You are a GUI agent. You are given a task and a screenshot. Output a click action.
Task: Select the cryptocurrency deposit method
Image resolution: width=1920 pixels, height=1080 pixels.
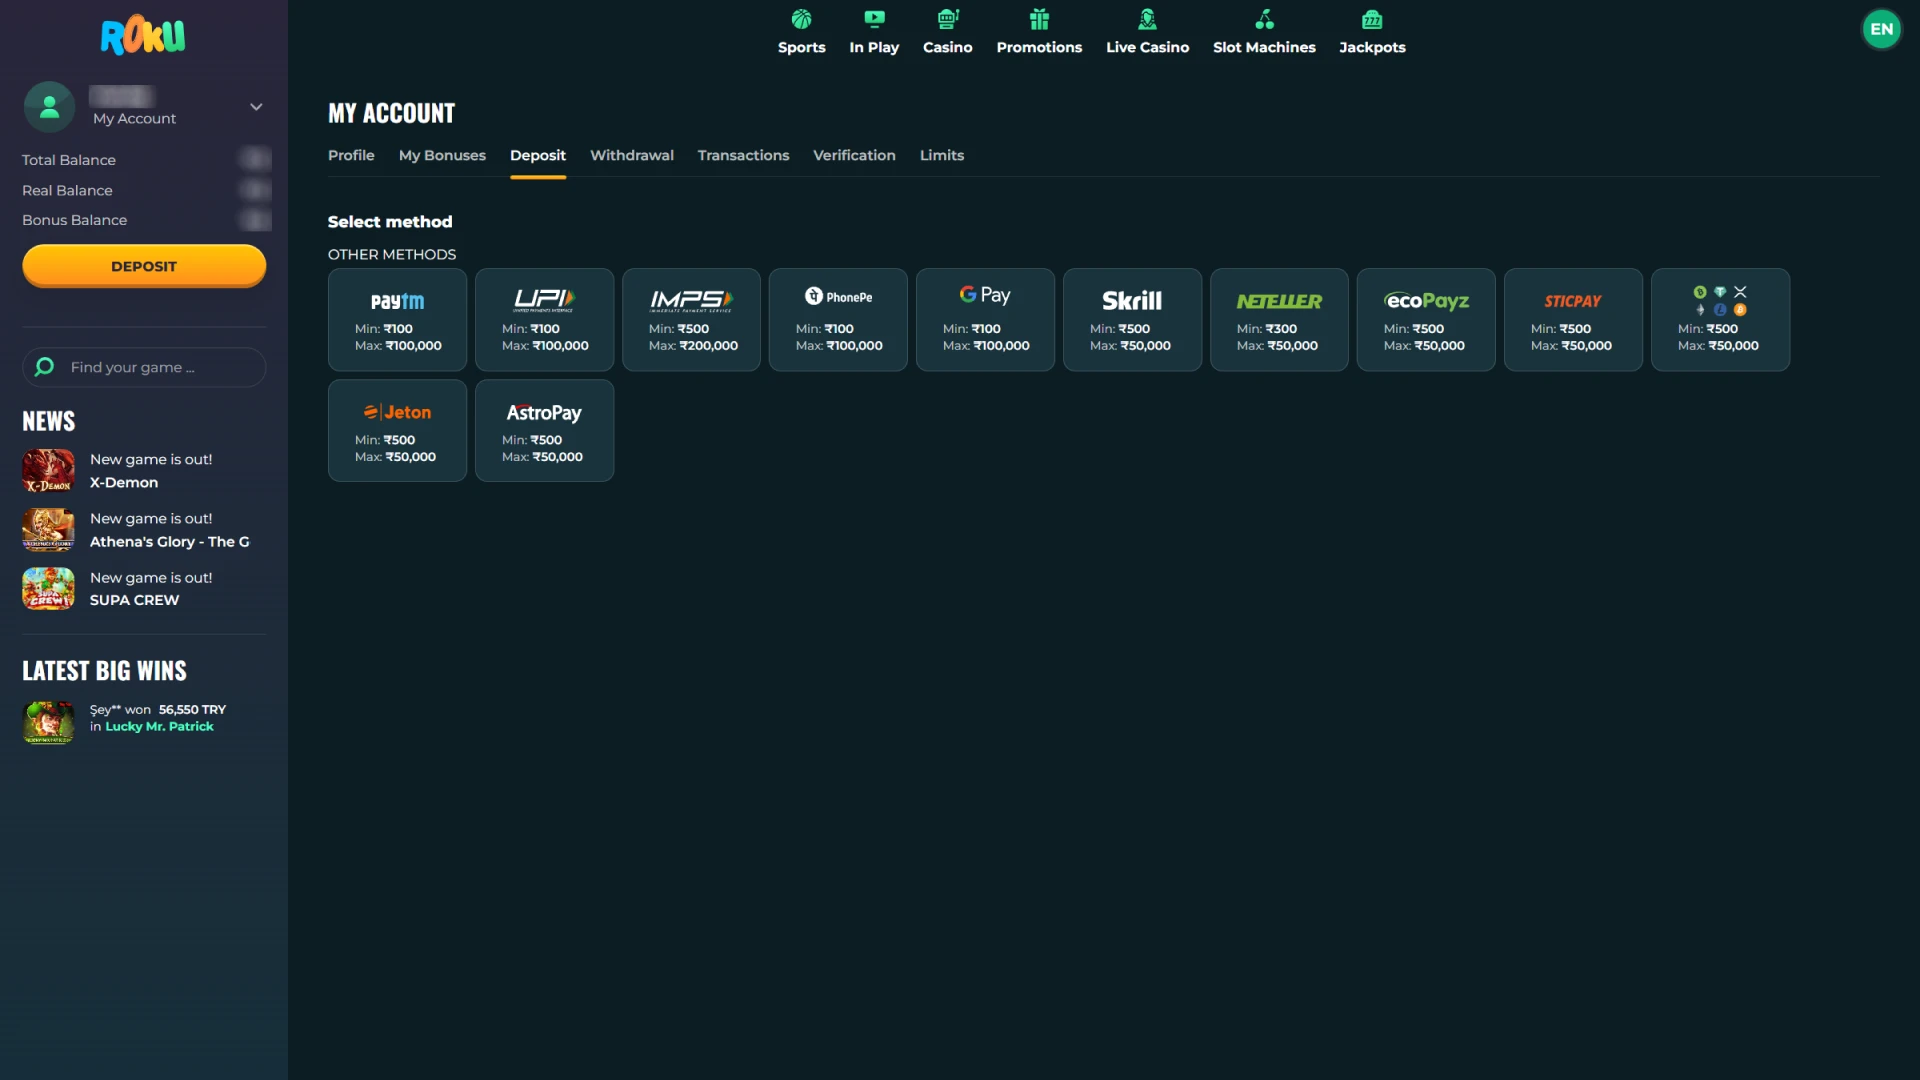[x=1720, y=320]
